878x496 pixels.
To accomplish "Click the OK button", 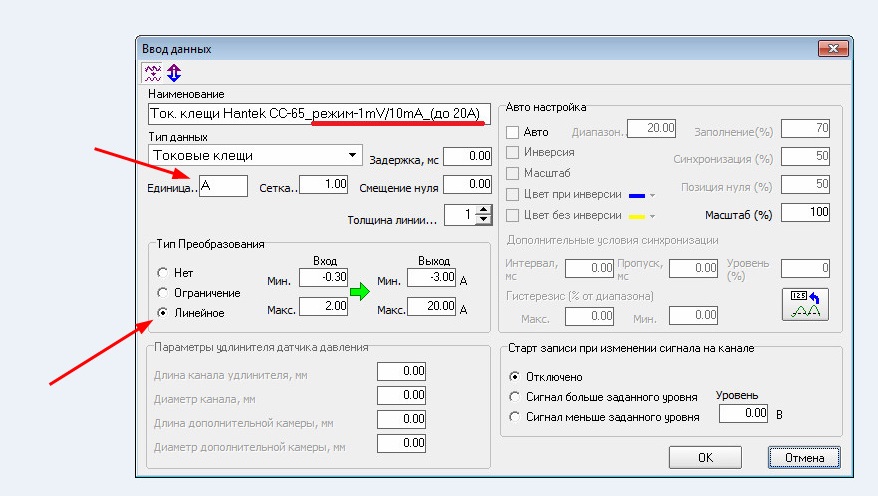I will [x=706, y=457].
